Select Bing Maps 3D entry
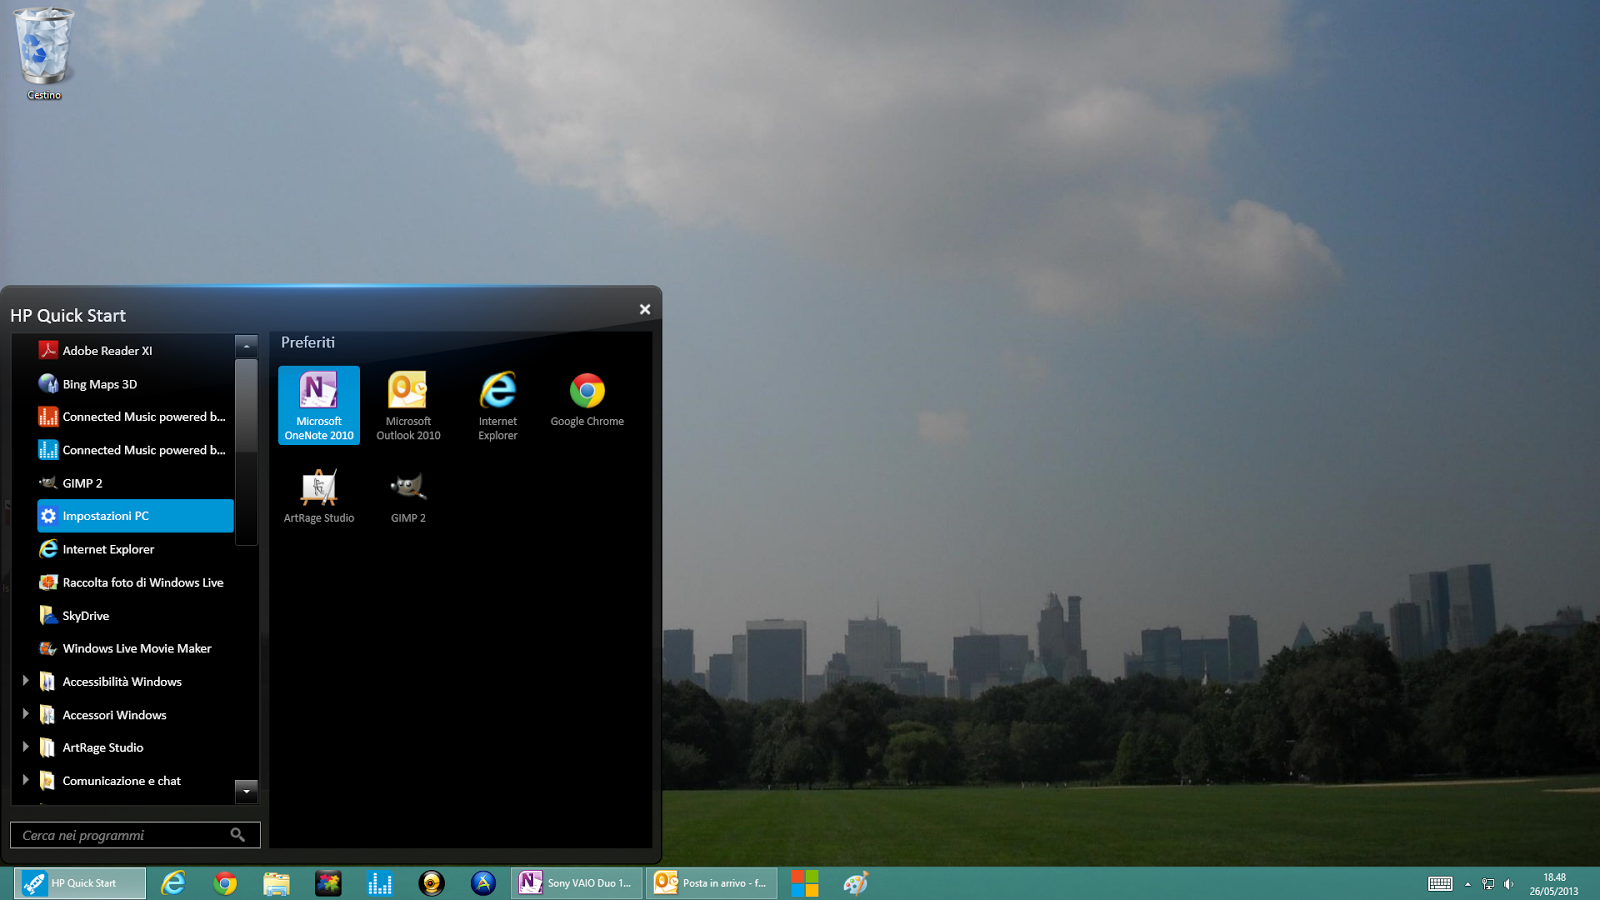This screenshot has height=900, width=1600. coord(135,384)
